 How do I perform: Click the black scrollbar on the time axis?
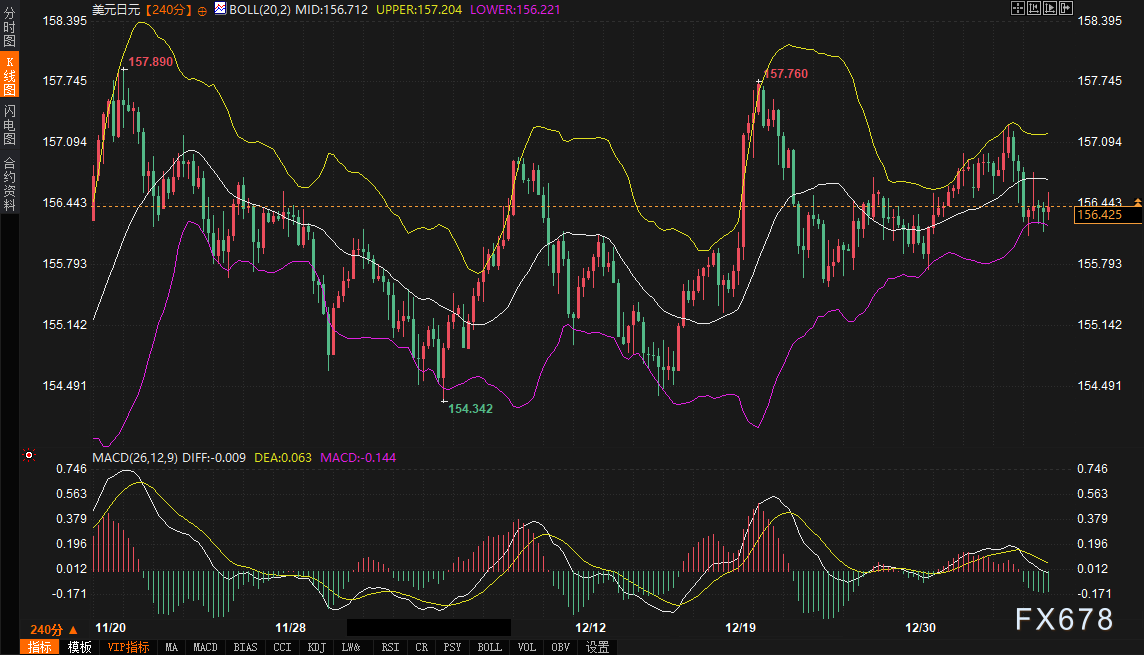tap(428, 628)
